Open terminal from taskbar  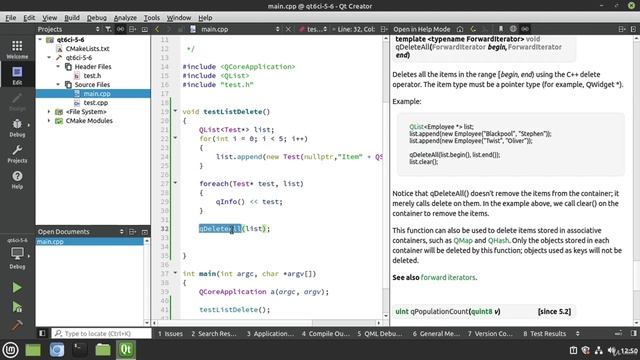(x=80, y=350)
